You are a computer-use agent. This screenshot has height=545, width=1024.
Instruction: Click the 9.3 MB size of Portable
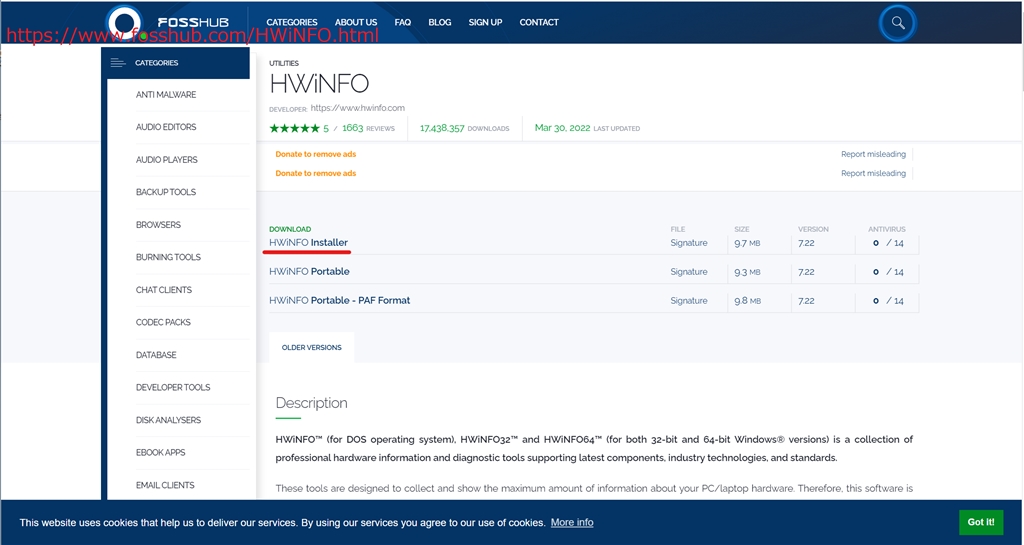[x=747, y=272]
